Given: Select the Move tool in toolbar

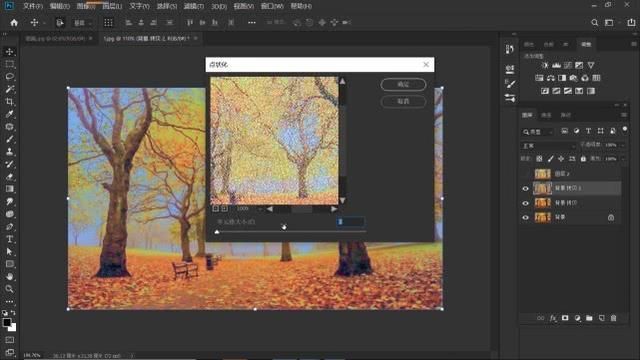Looking at the screenshot, I should point(9,52).
